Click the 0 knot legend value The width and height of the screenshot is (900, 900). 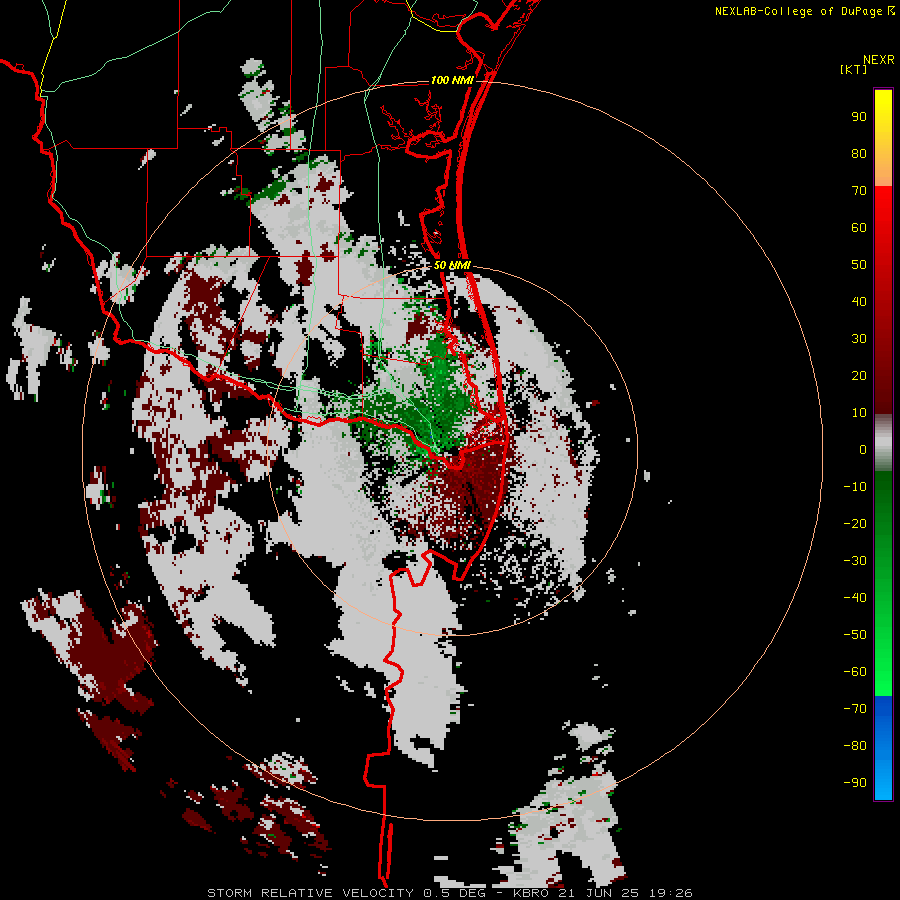(x=863, y=450)
